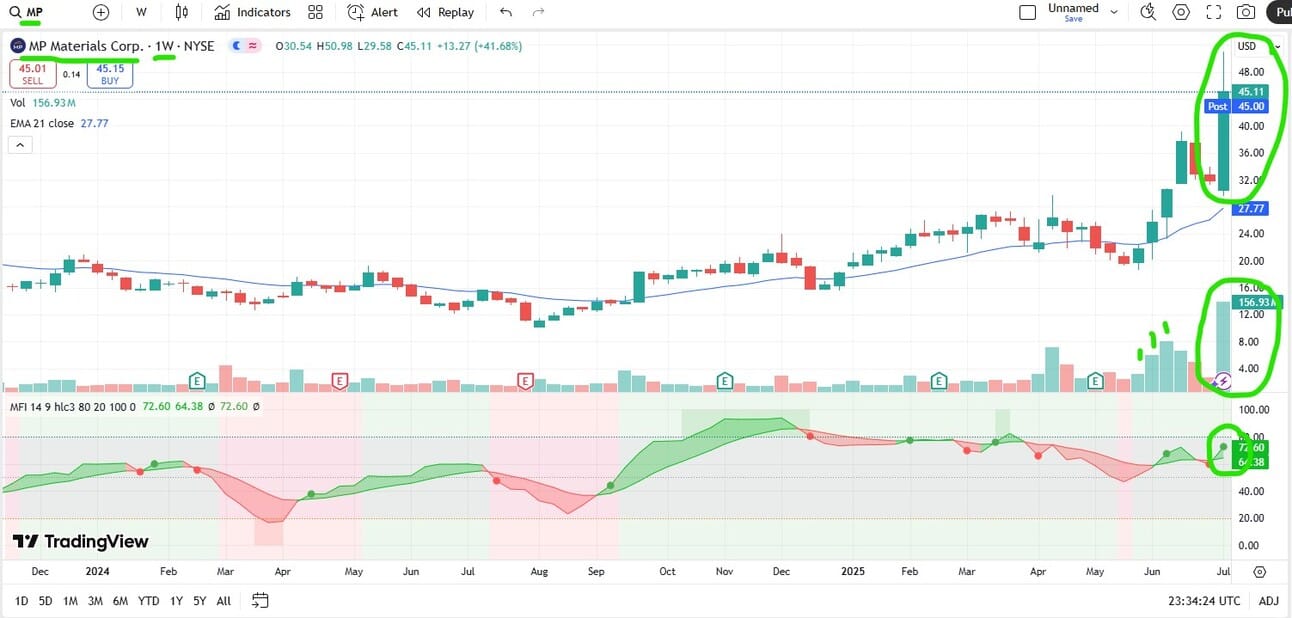The image size is (1292, 618).
Task: Collapse the indicator legend chevron
Action: pyautogui.click(x=20, y=145)
